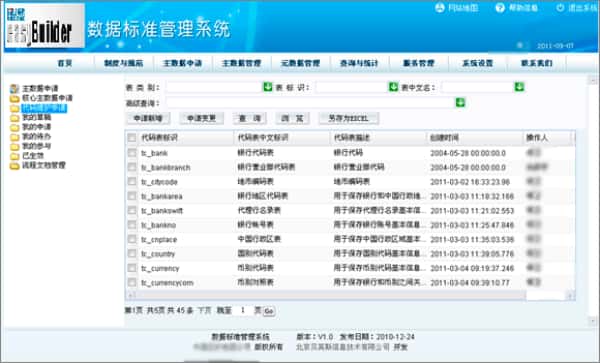Open the 表类别 green dropdown arrow
This screenshot has height=363, width=600.
pos(268,87)
